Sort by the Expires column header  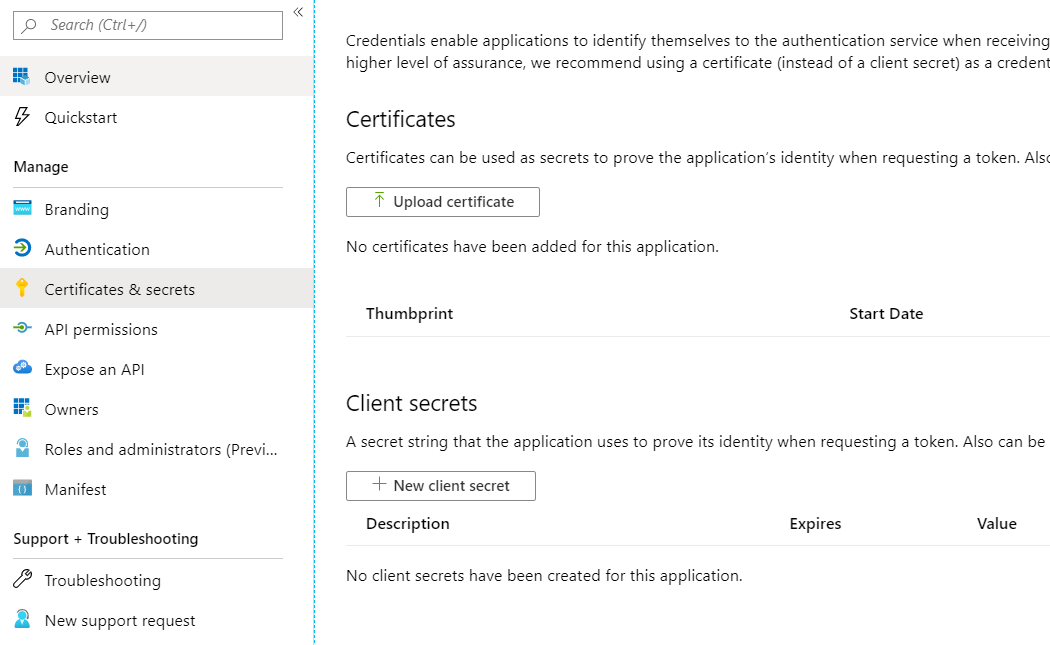click(x=815, y=523)
